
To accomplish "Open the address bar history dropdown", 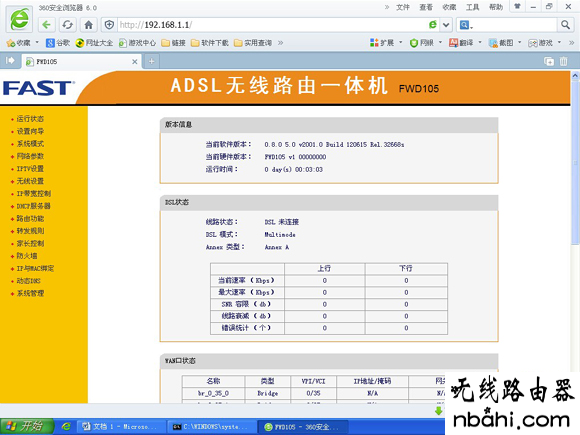I will click(x=446, y=25).
